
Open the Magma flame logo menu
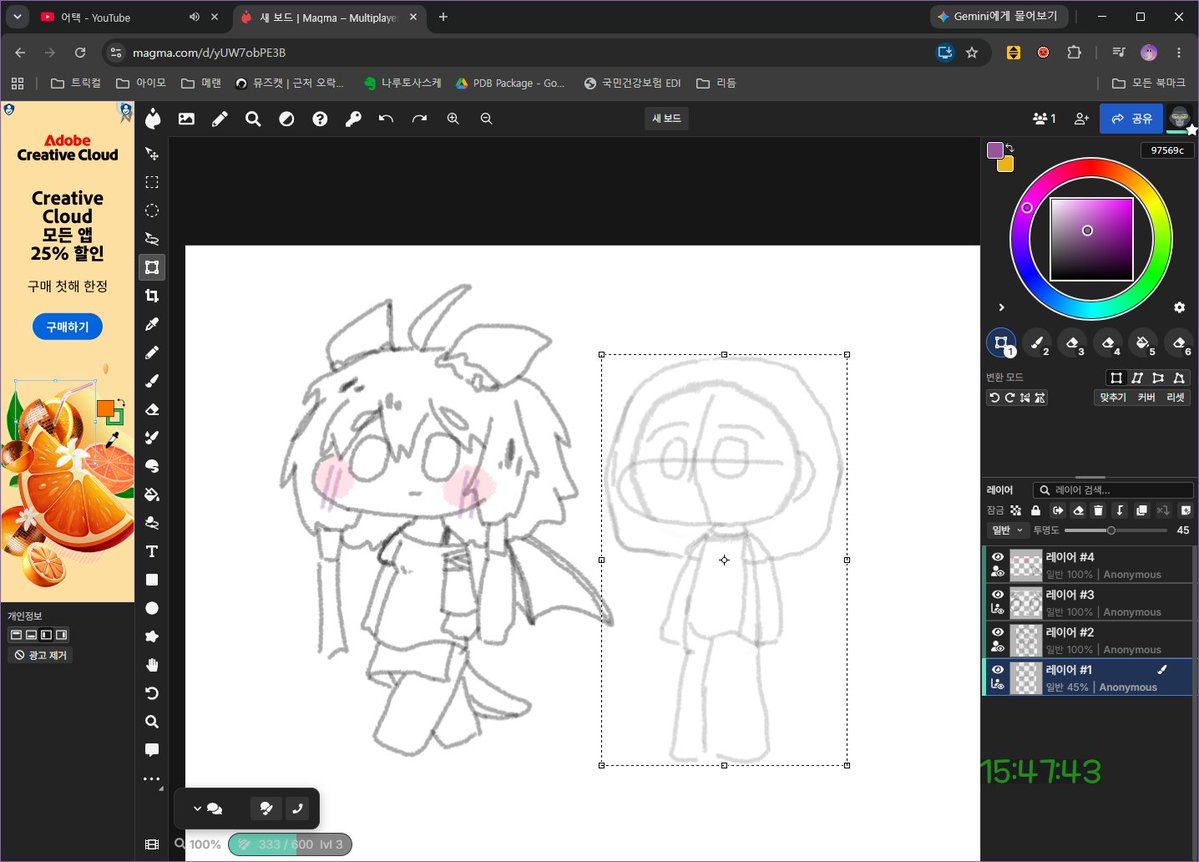(153, 119)
